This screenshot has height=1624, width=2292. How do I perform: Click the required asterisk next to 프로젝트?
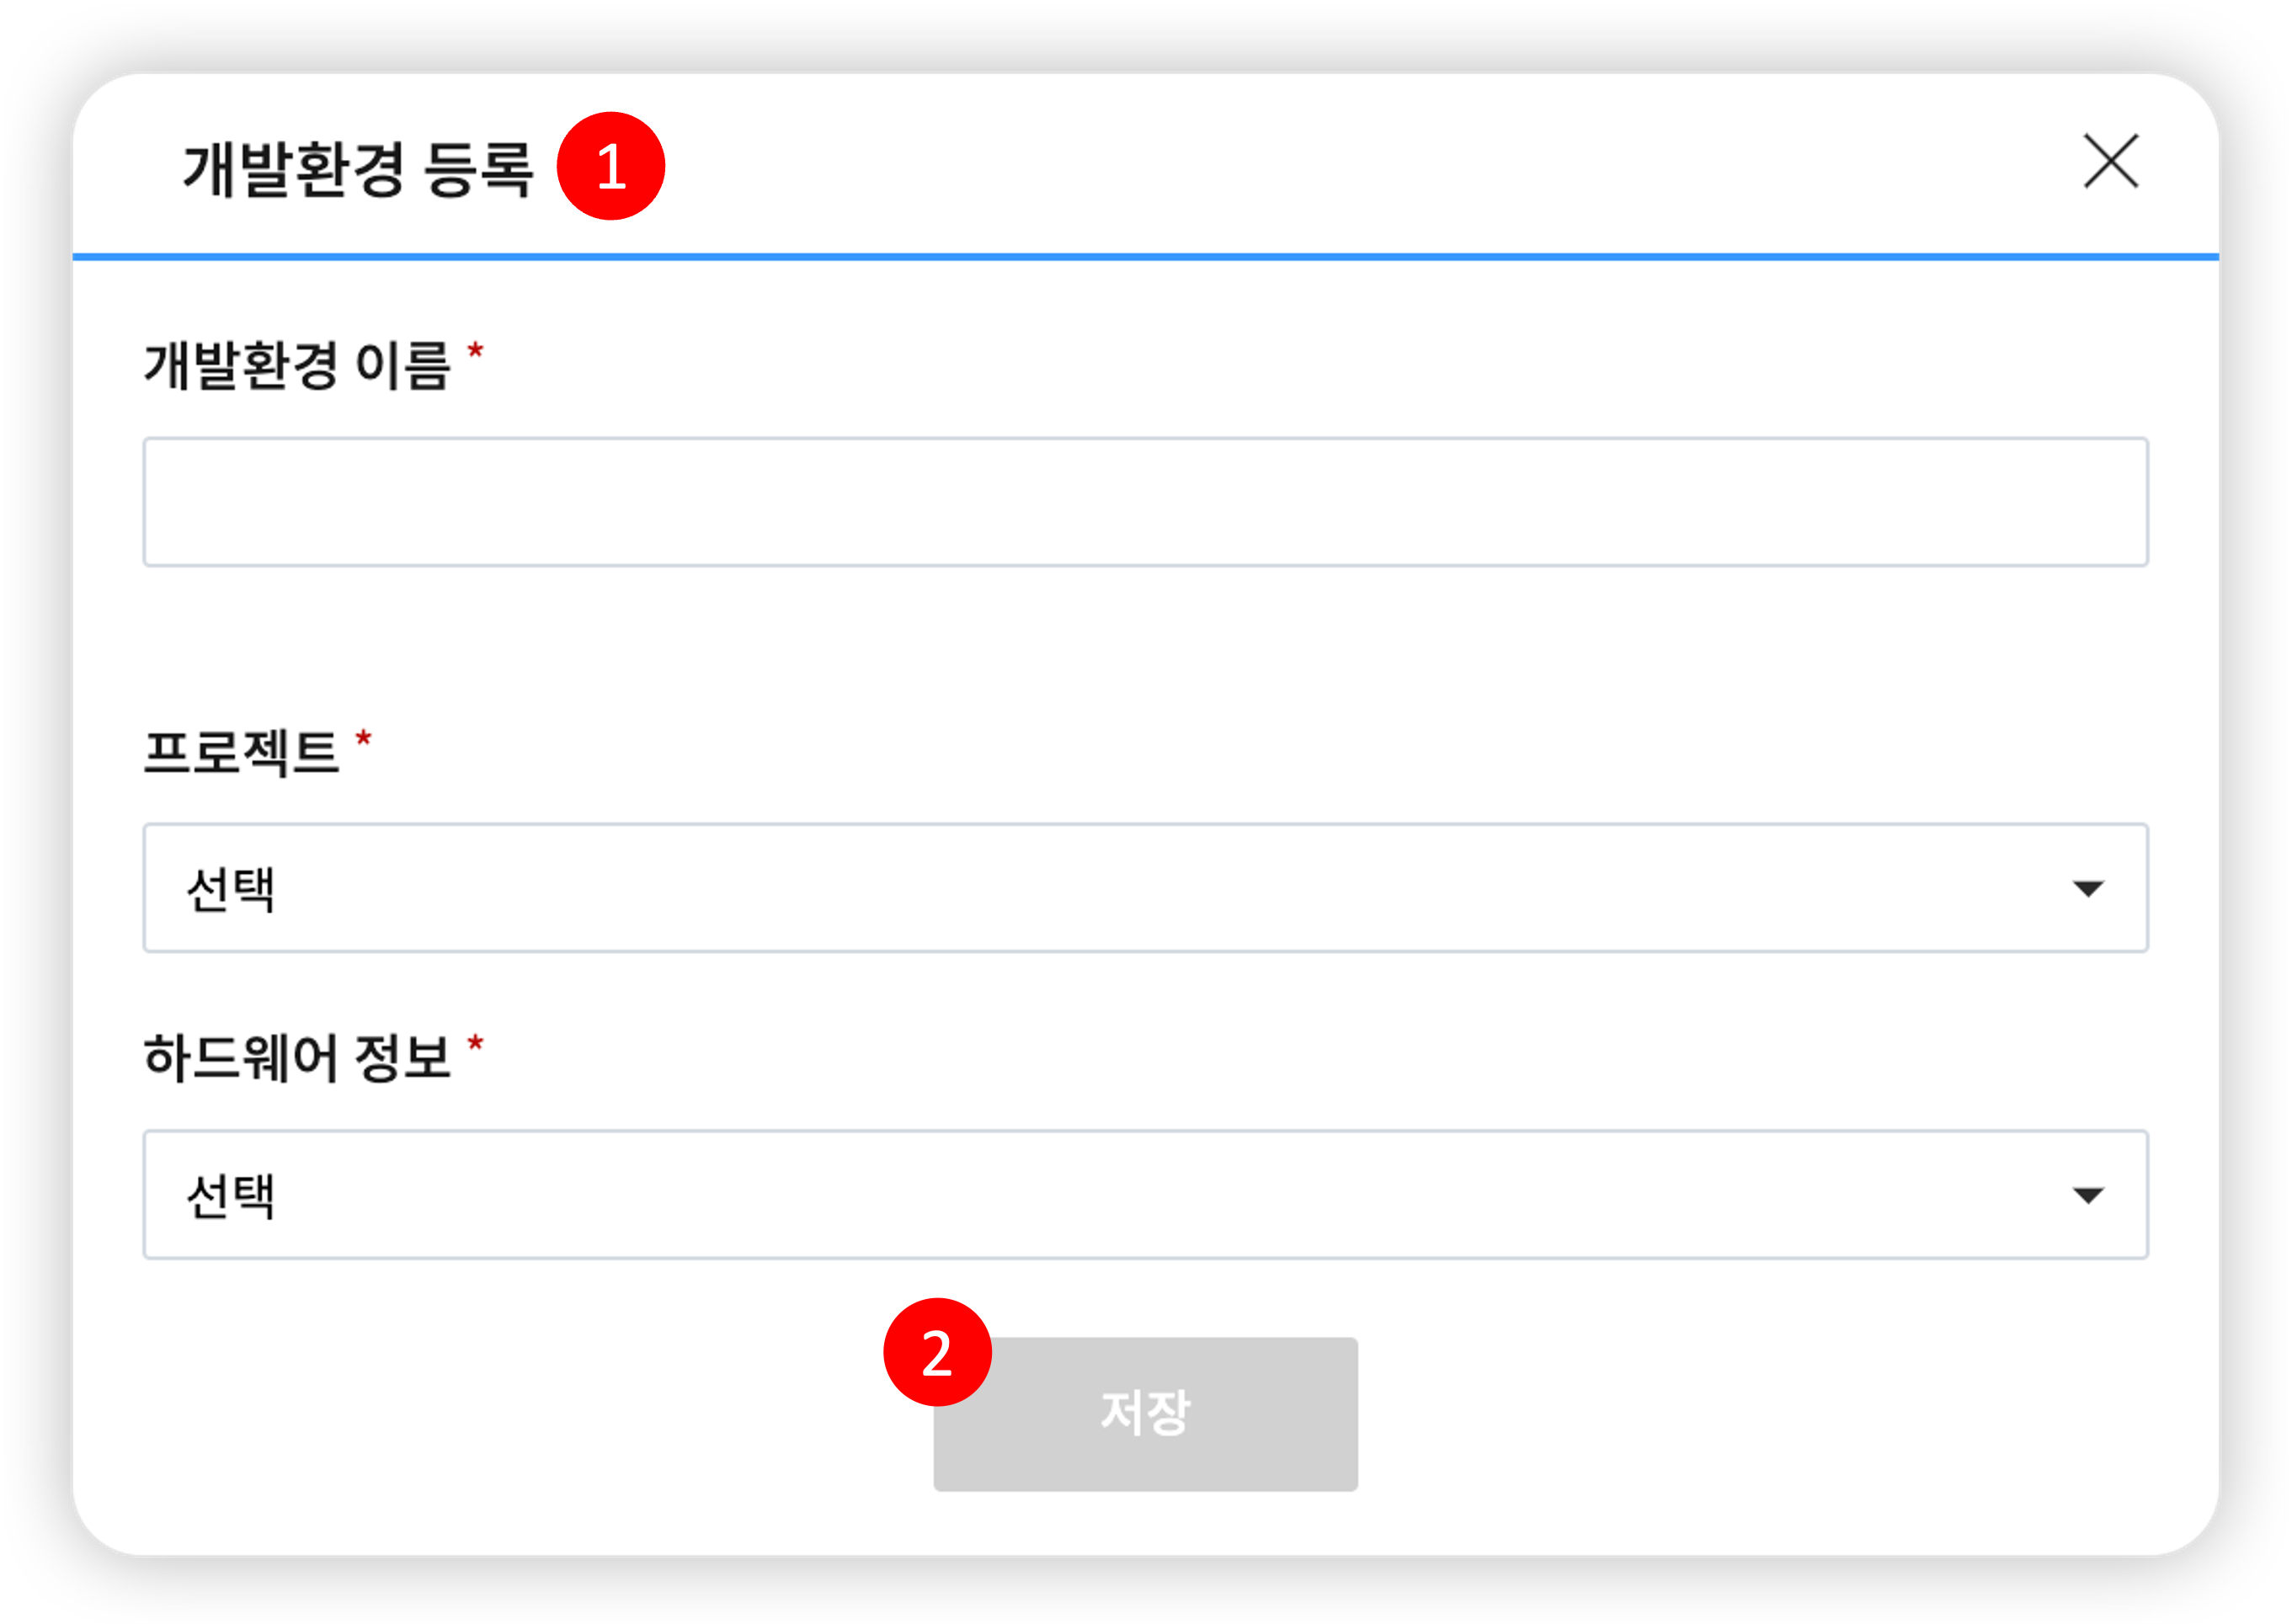pyautogui.click(x=364, y=740)
